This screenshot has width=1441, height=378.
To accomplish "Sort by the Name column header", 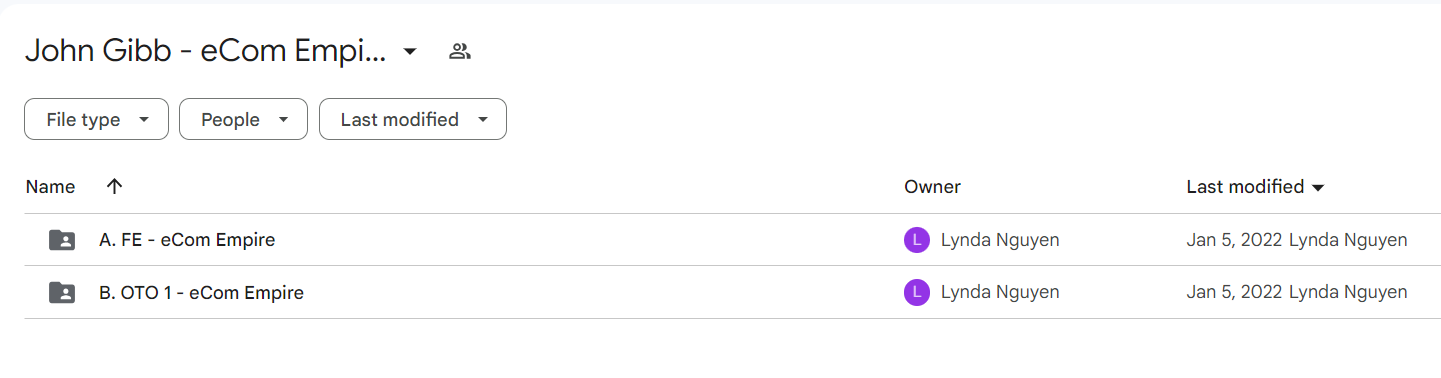I will 50,186.
